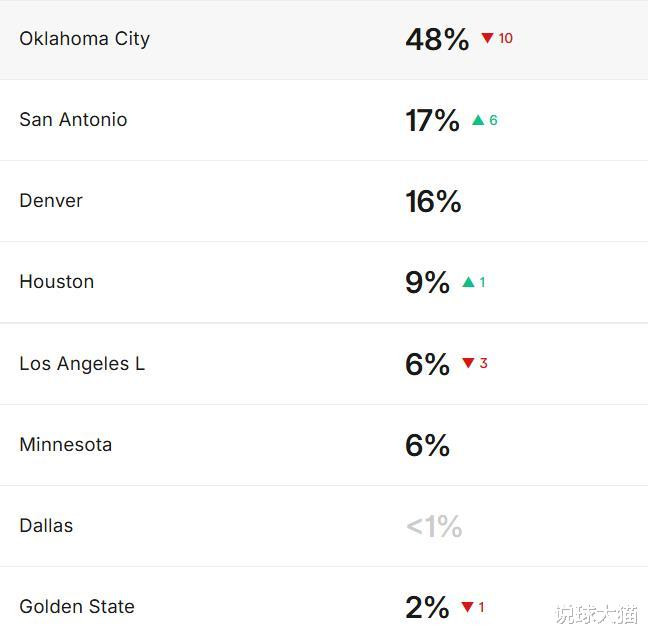Click the Los Angeles L team name
The image size is (648, 639).
pyautogui.click(x=82, y=364)
